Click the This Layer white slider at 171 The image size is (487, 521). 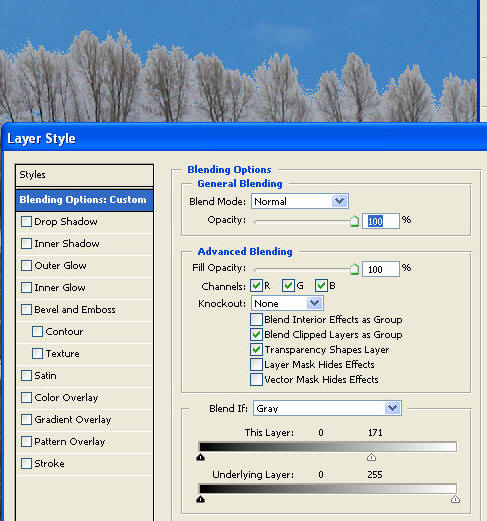[x=371, y=457]
